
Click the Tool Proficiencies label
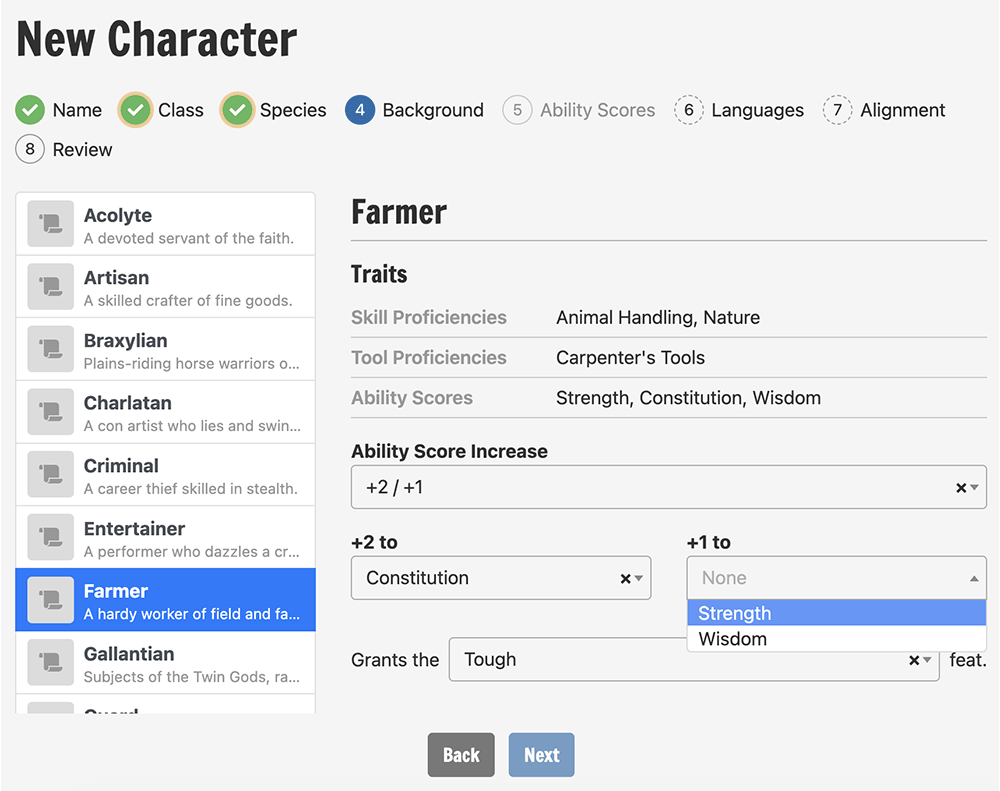(x=429, y=357)
